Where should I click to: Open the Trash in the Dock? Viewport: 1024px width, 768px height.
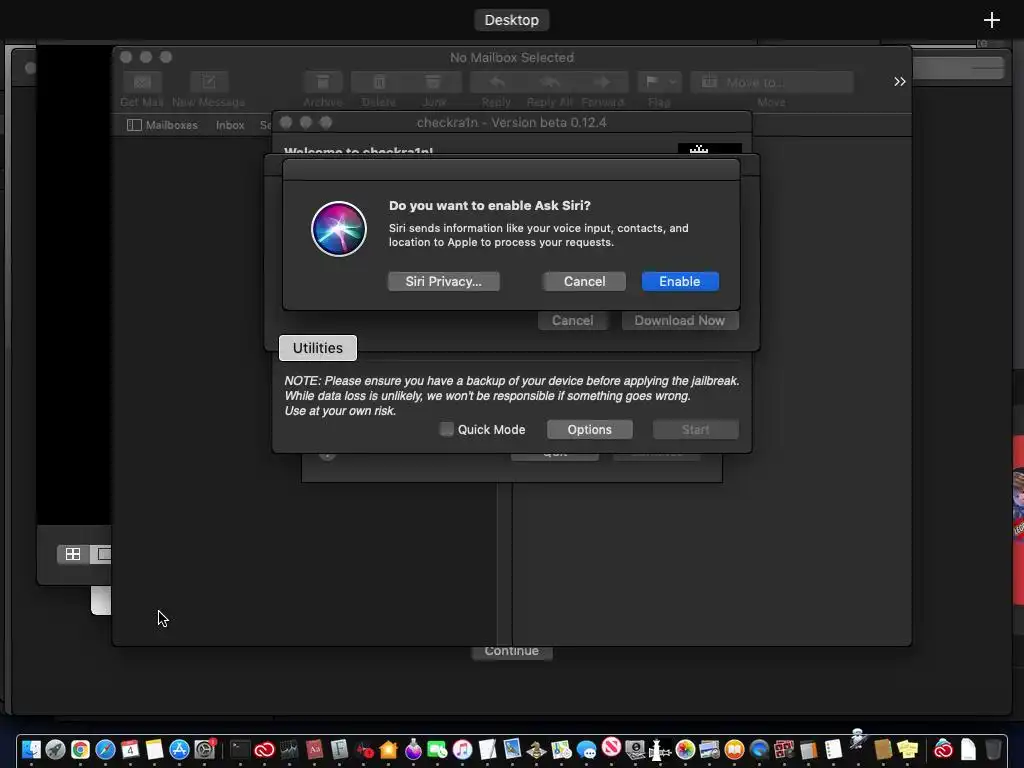(x=993, y=749)
